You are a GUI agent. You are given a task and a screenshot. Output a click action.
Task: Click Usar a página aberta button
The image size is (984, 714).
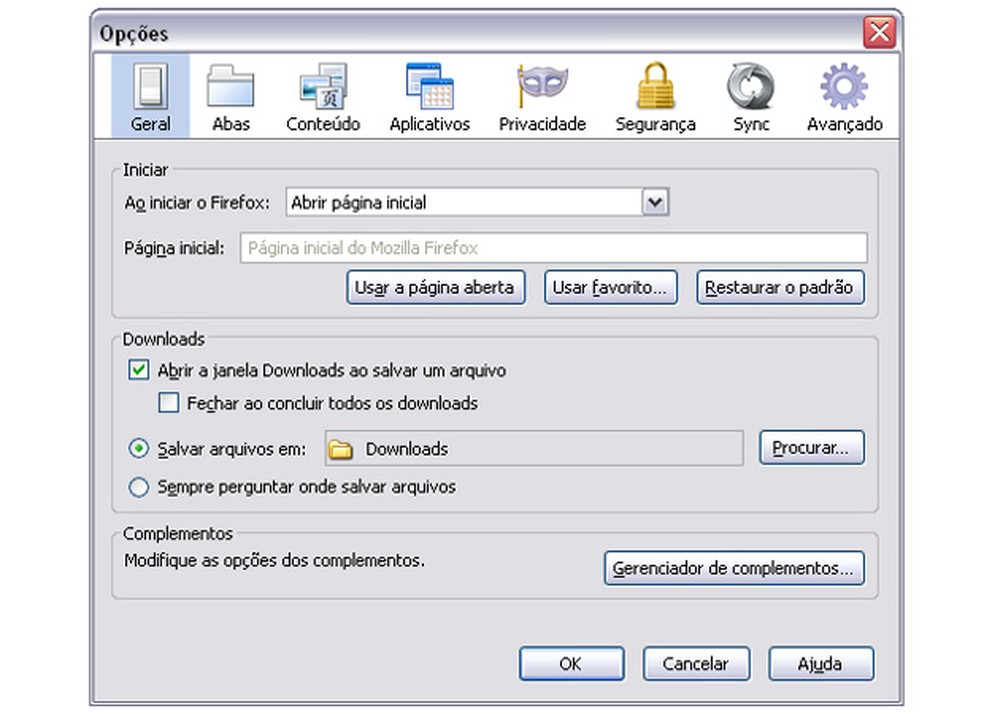click(x=436, y=287)
